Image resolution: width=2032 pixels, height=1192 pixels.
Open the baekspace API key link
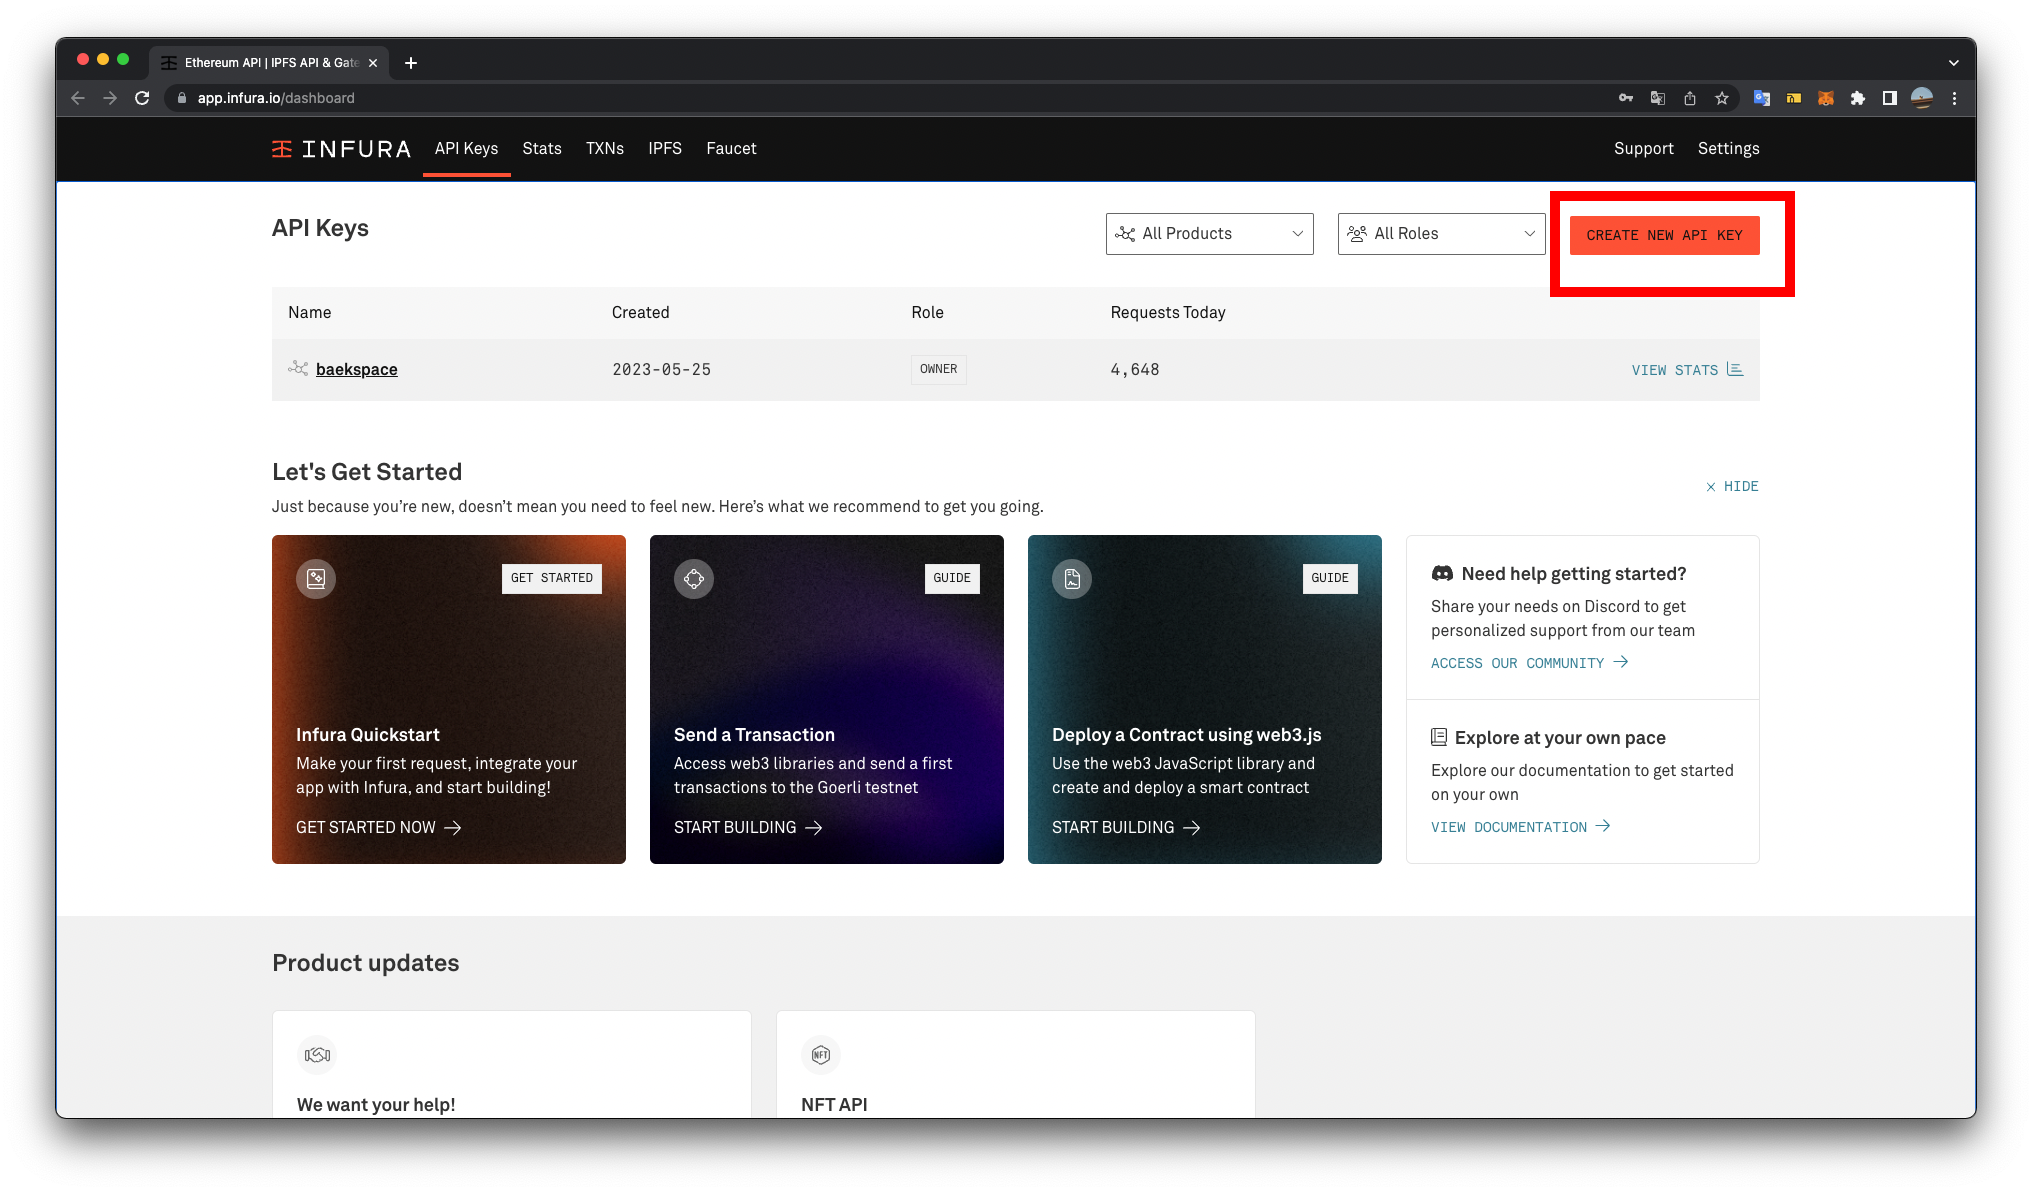coord(356,369)
